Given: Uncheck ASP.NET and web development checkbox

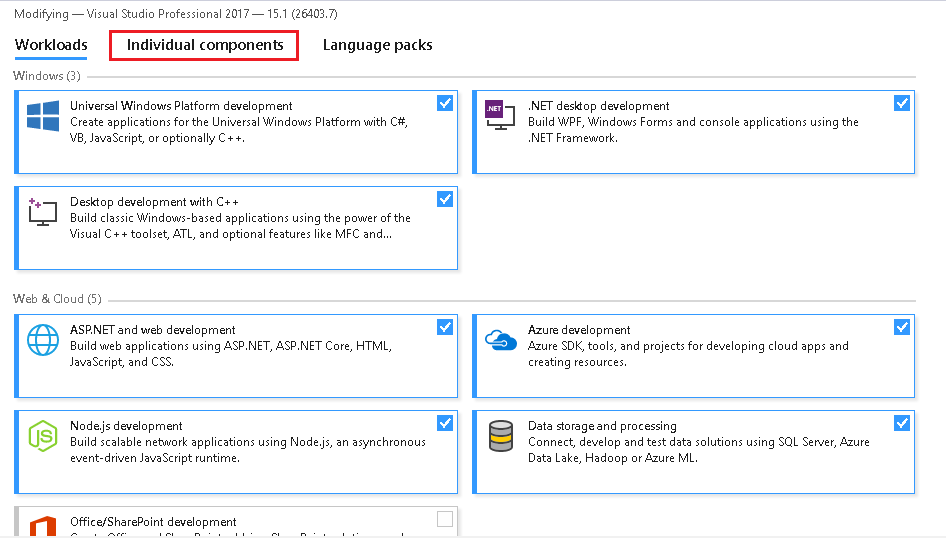Looking at the screenshot, I should (445, 327).
